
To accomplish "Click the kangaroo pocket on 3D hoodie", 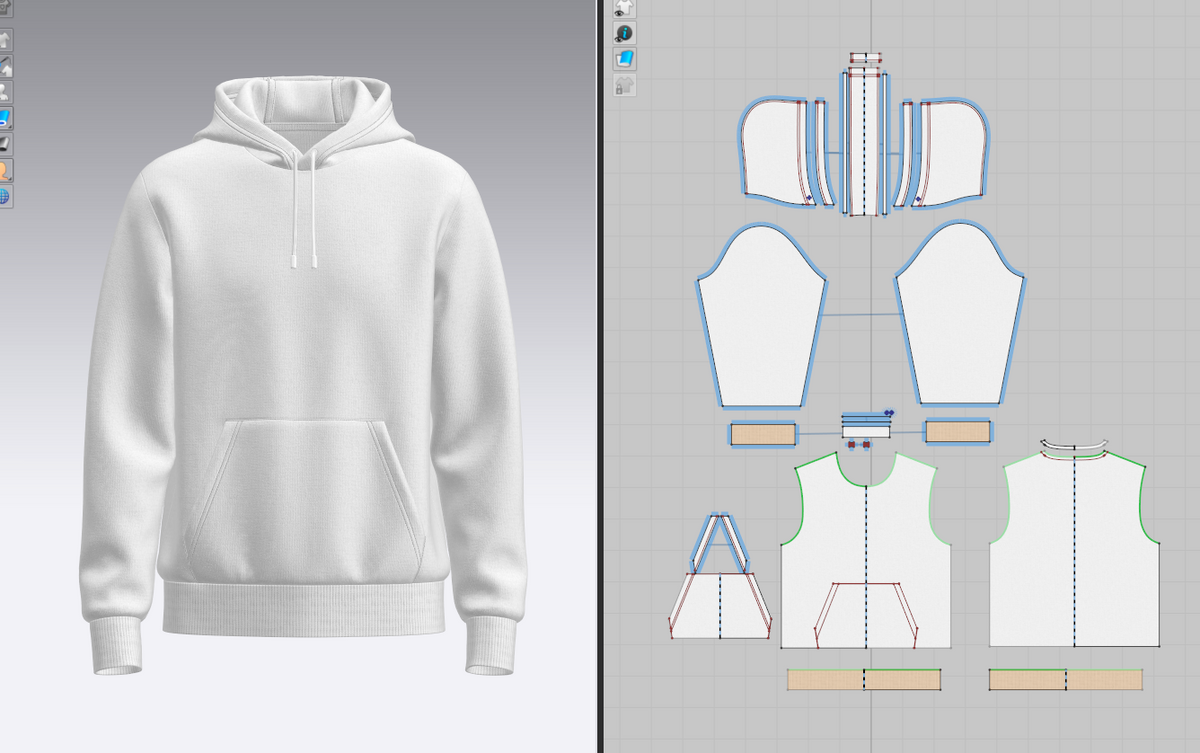I will coord(304,500).
